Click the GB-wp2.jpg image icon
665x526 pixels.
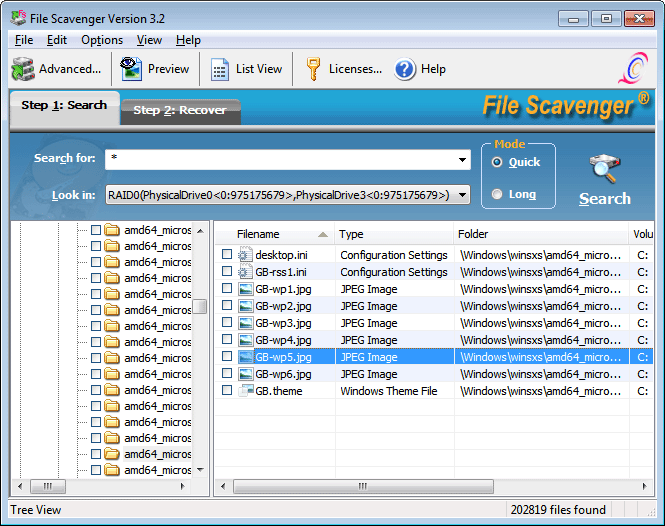coord(245,306)
